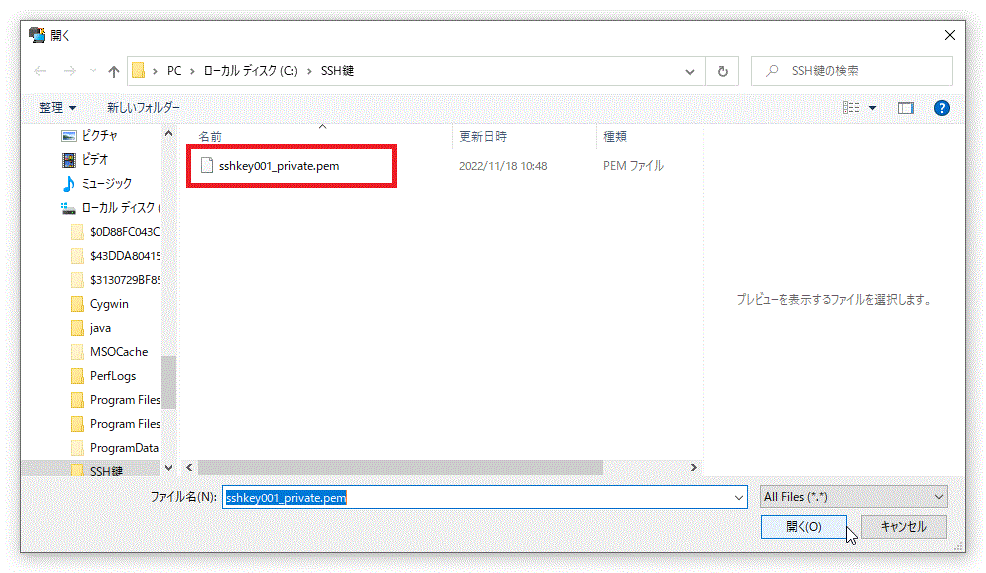Expand the address bar path dropdown

(x=690, y=71)
